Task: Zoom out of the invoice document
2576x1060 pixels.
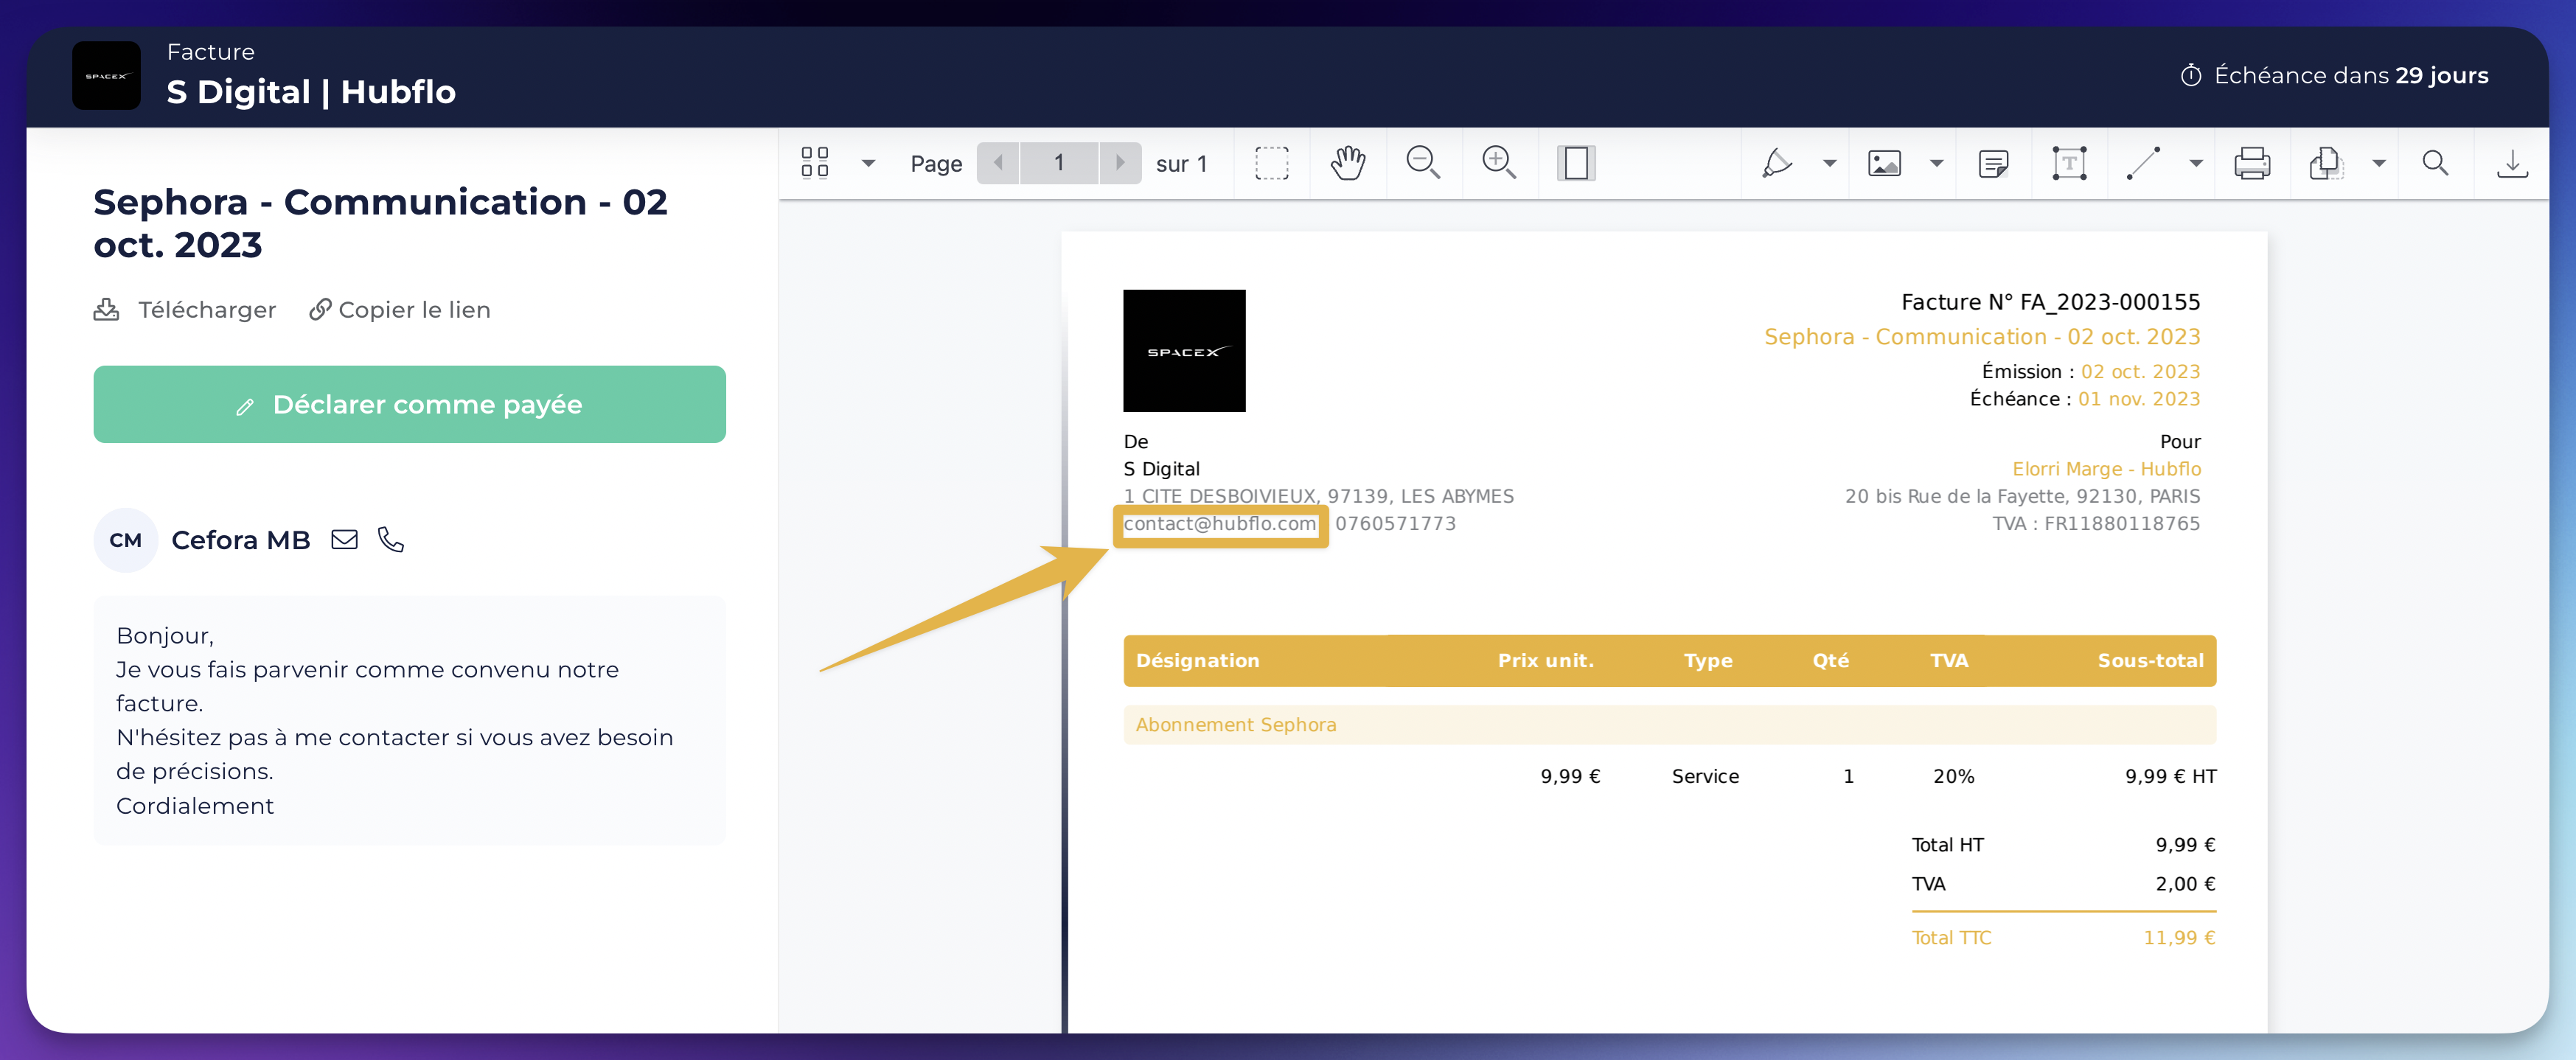Action: coord(1423,163)
